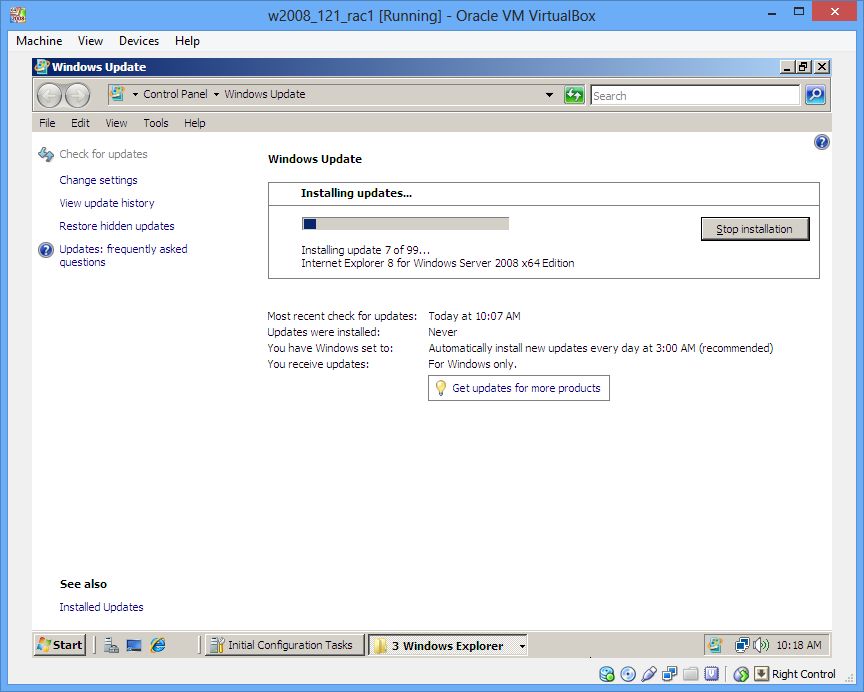Screen dimensions: 864x692
Task: Click the Back navigation arrow button
Action: (49, 96)
